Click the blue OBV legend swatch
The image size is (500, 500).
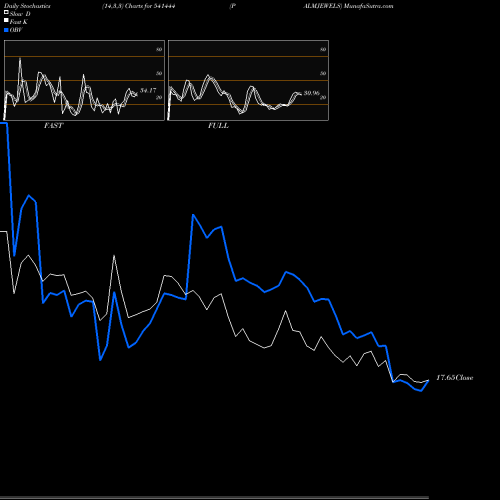pos(6,30)
